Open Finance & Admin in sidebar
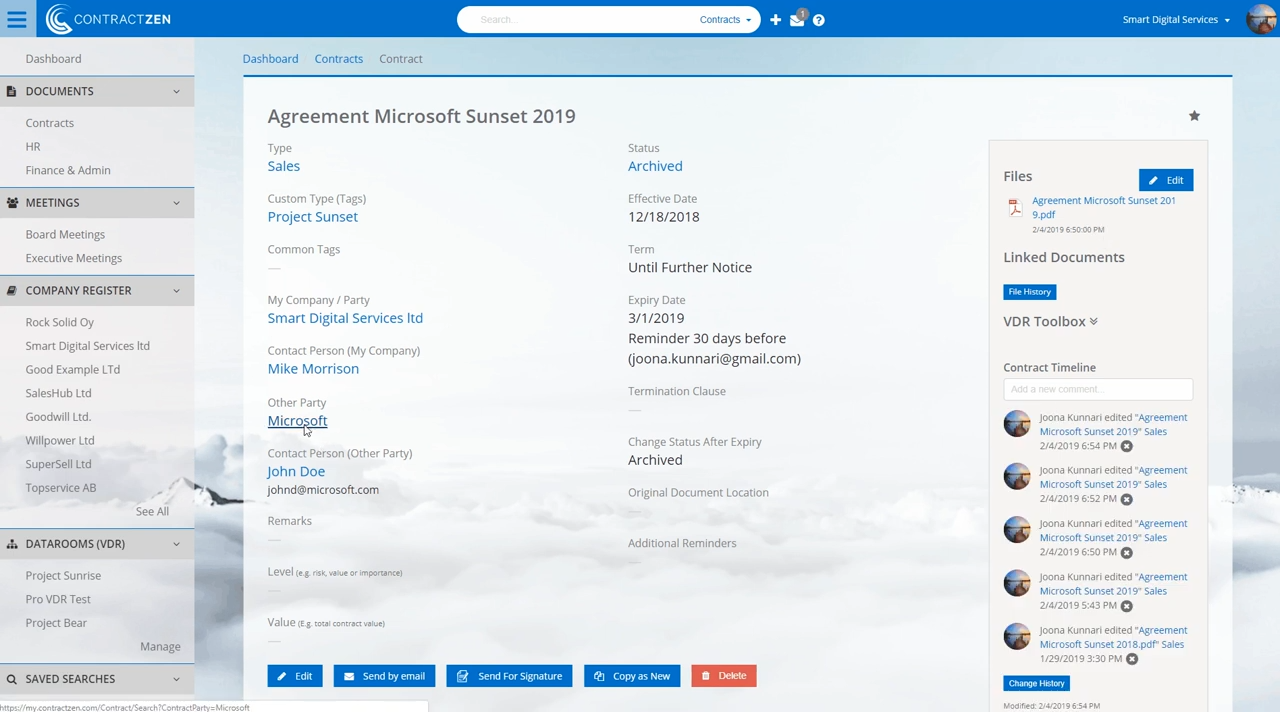Image resolution: width=1280 pixels, height=712 pixels. (68, 170)
